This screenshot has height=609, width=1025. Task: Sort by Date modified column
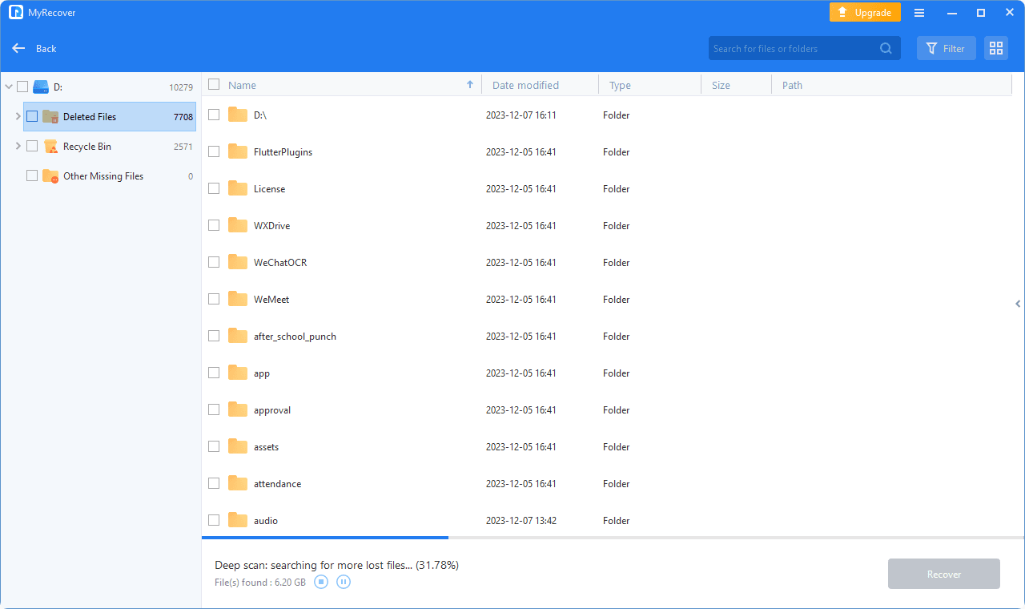pyautogui.click(x=525, y=85)
